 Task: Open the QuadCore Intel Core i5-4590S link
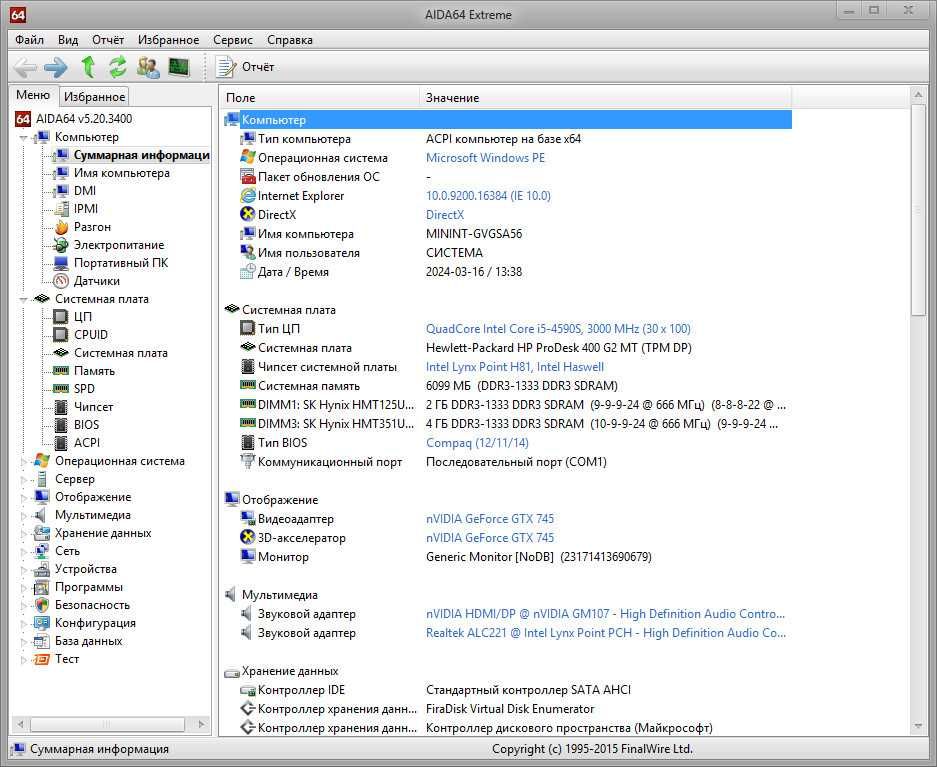[x=558, y=329]
